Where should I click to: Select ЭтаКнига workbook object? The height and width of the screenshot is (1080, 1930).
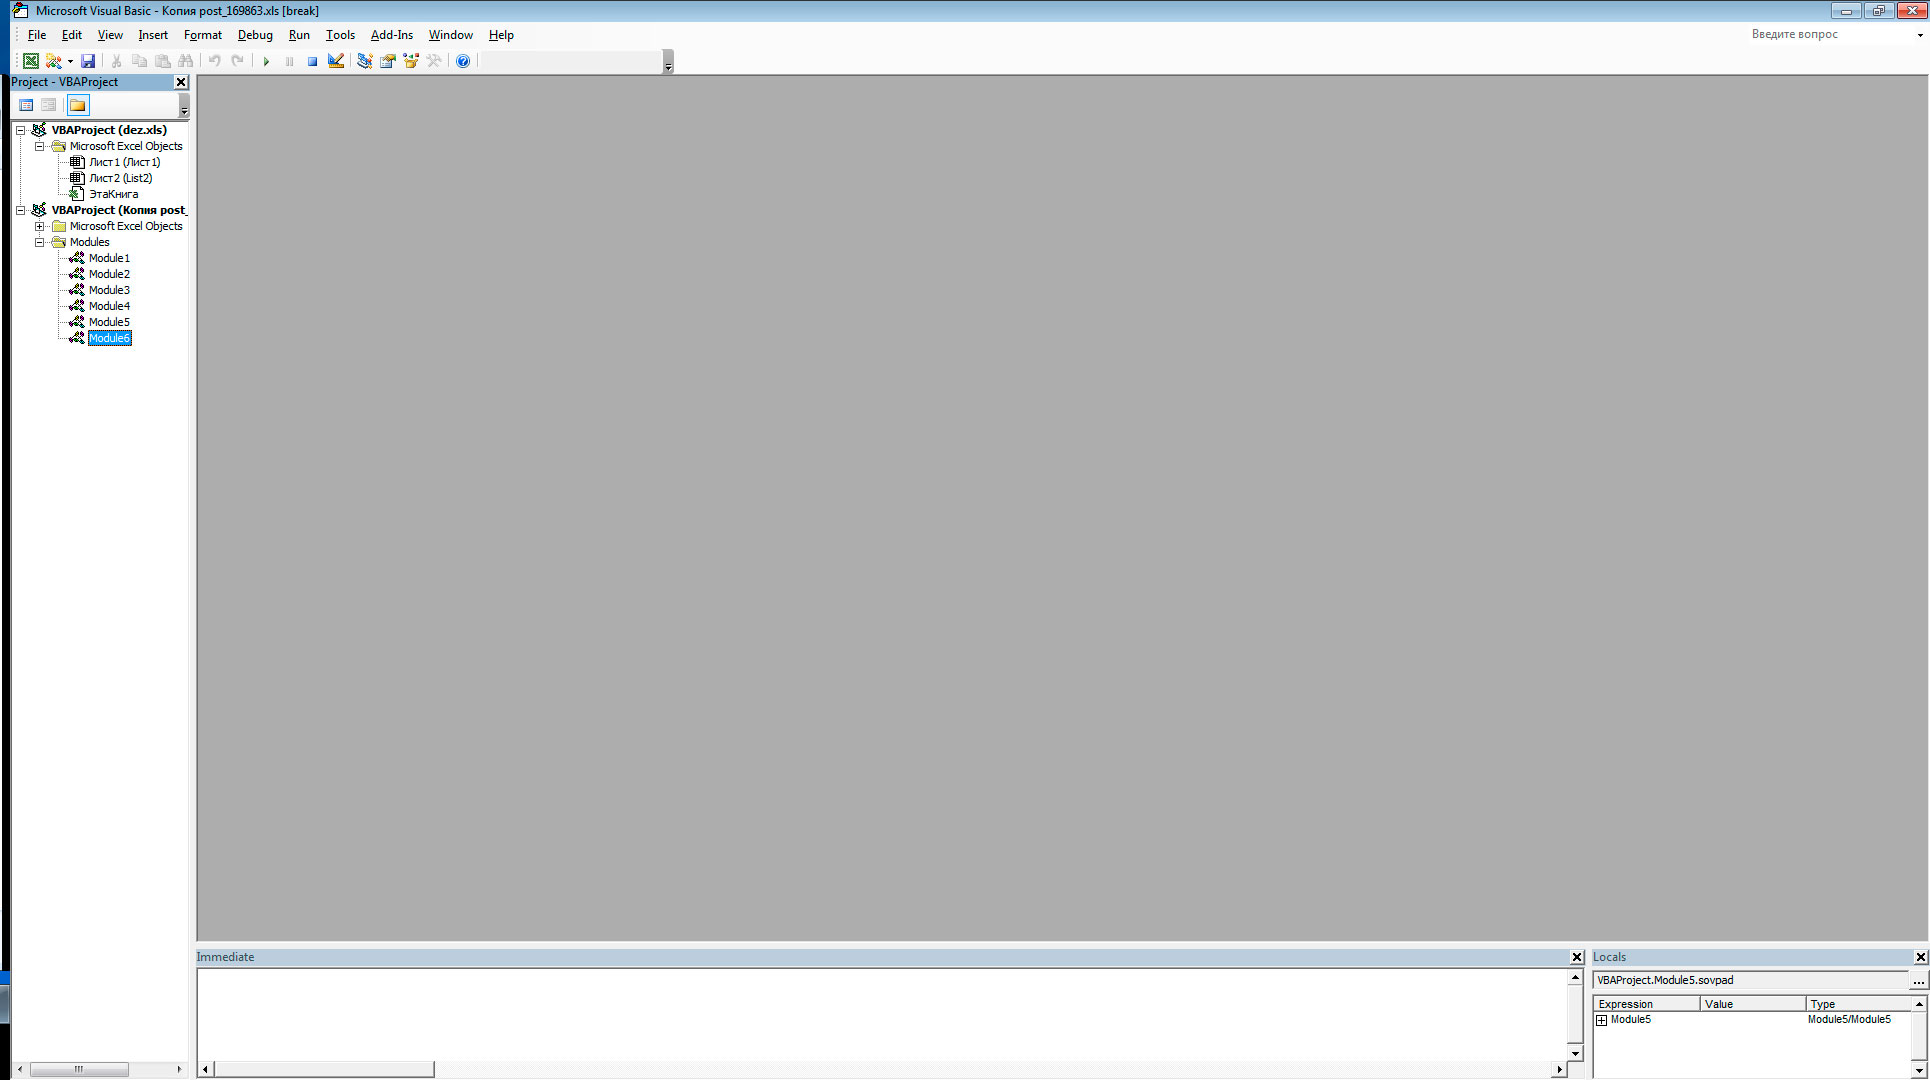[113, 194]
